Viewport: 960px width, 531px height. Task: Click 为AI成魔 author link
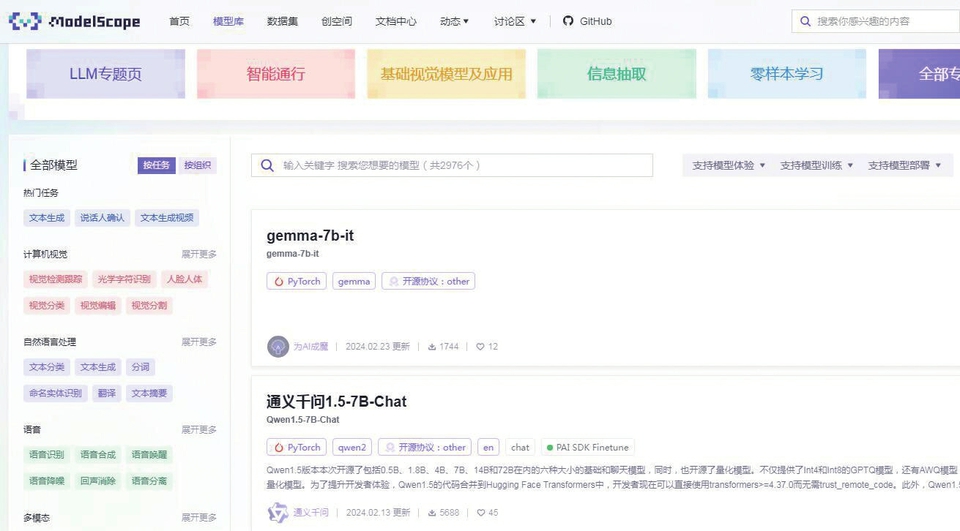310,347
